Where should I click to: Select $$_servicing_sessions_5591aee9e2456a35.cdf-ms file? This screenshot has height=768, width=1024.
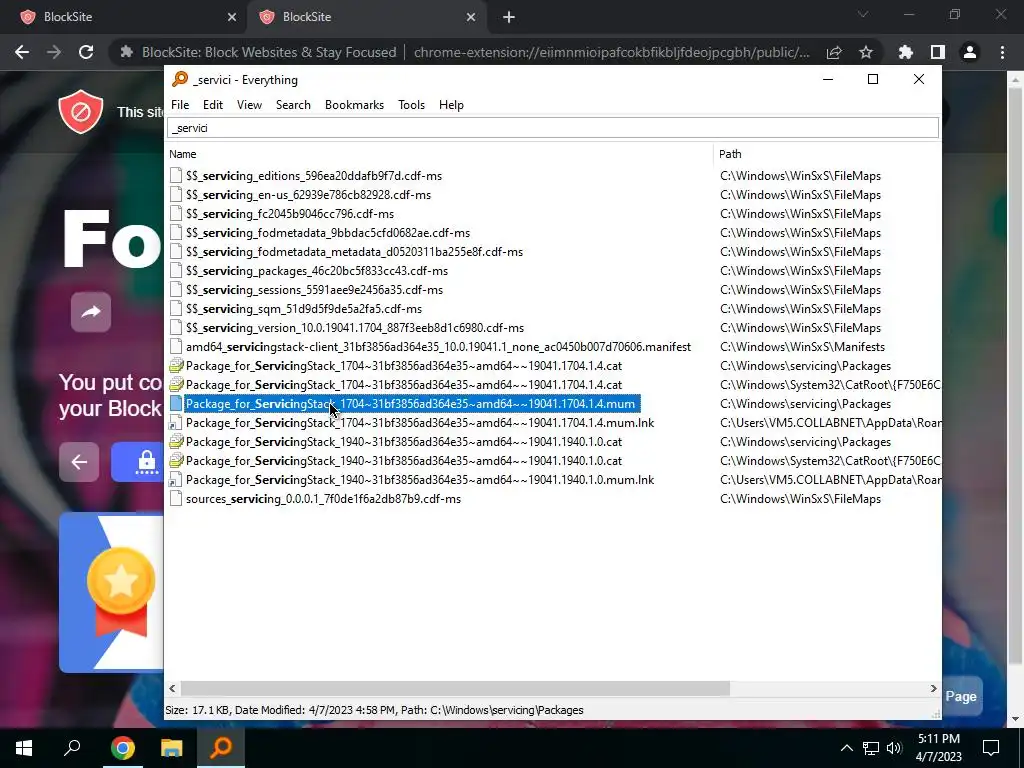[x=314, y=289]
